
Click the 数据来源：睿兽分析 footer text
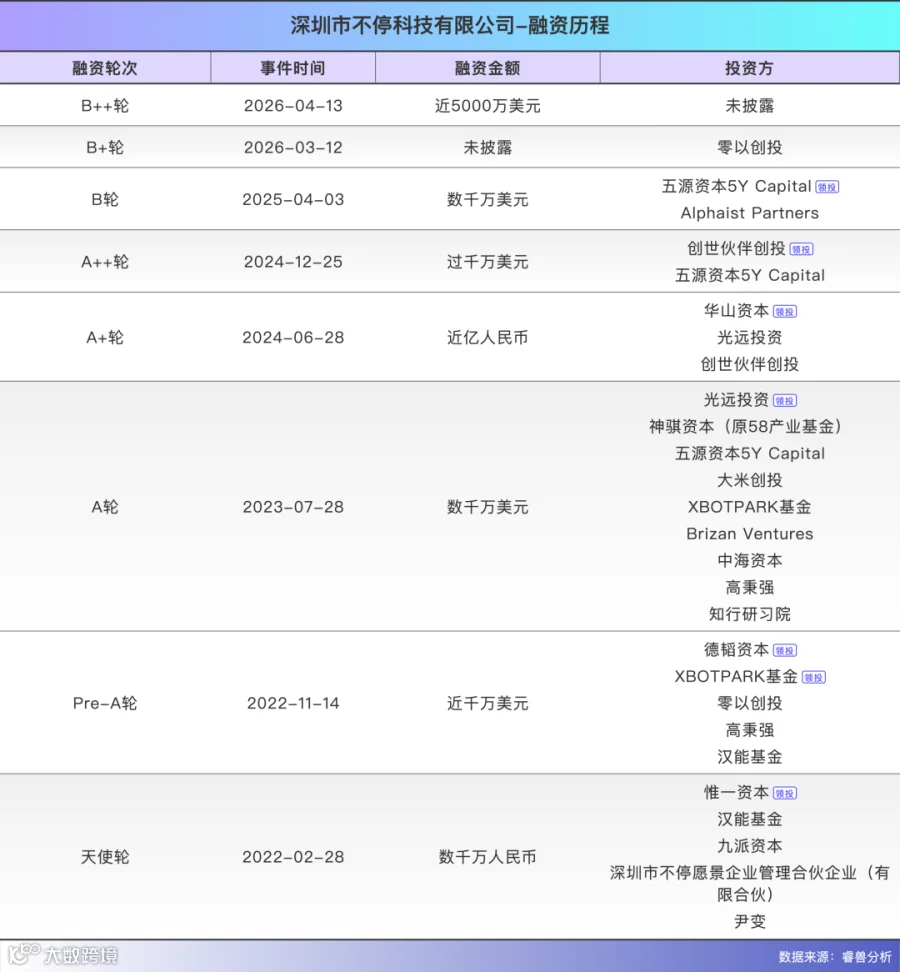[834, 957]
